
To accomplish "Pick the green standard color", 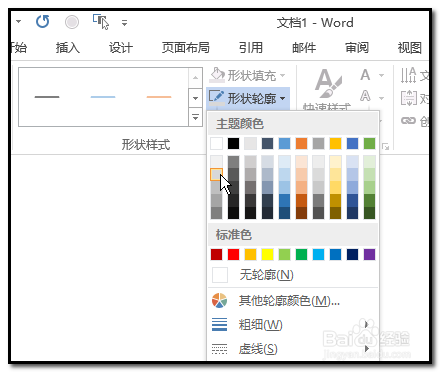I will coord(301,255).
